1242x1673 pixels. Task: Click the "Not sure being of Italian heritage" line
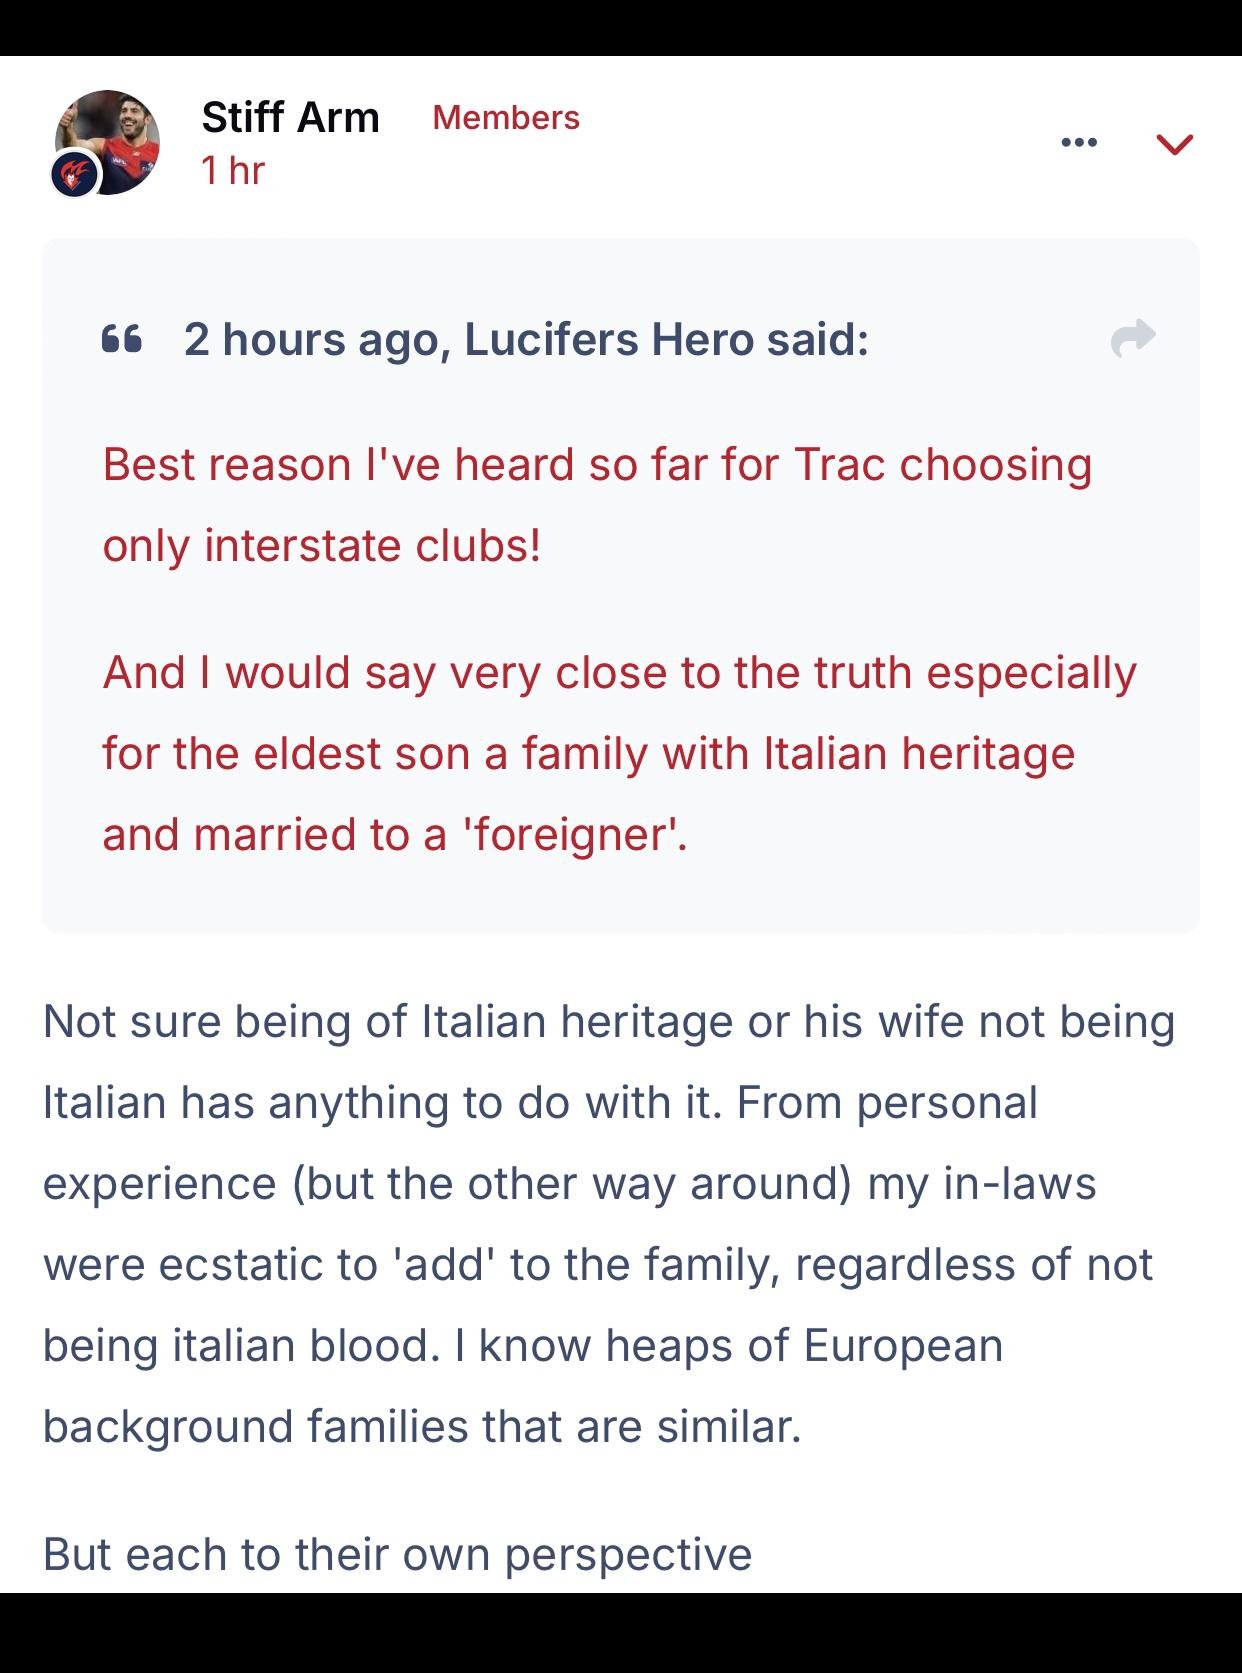(x=608, y=1022)
